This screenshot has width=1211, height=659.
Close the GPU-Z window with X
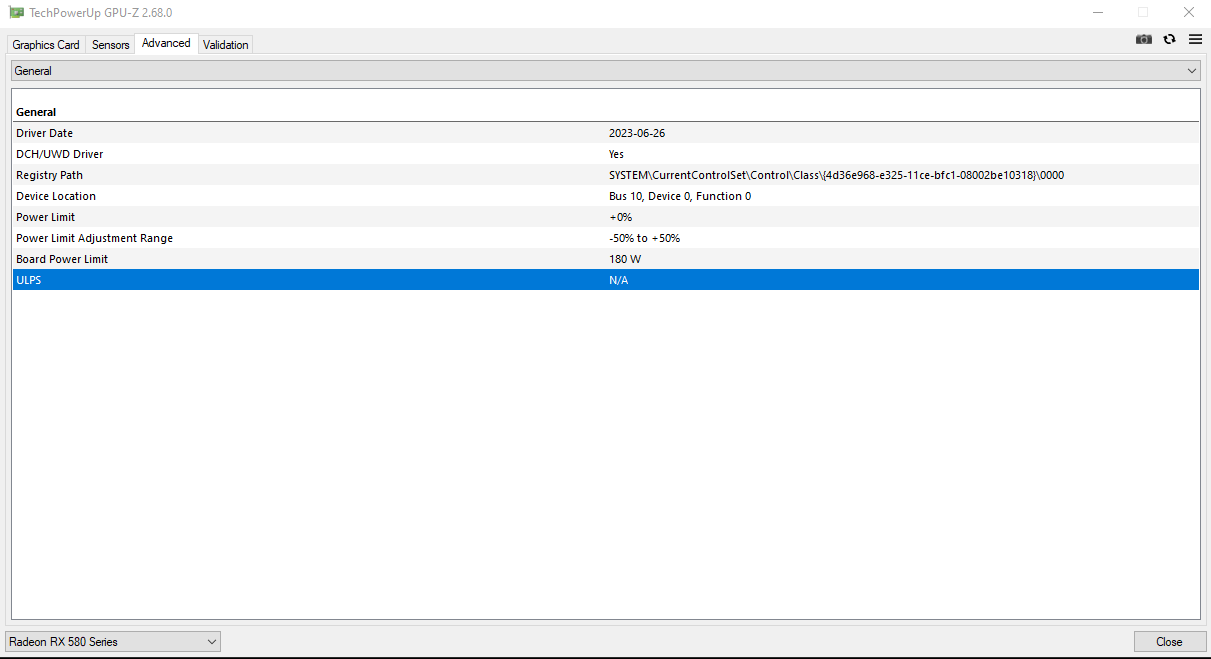pos(1189,12)
